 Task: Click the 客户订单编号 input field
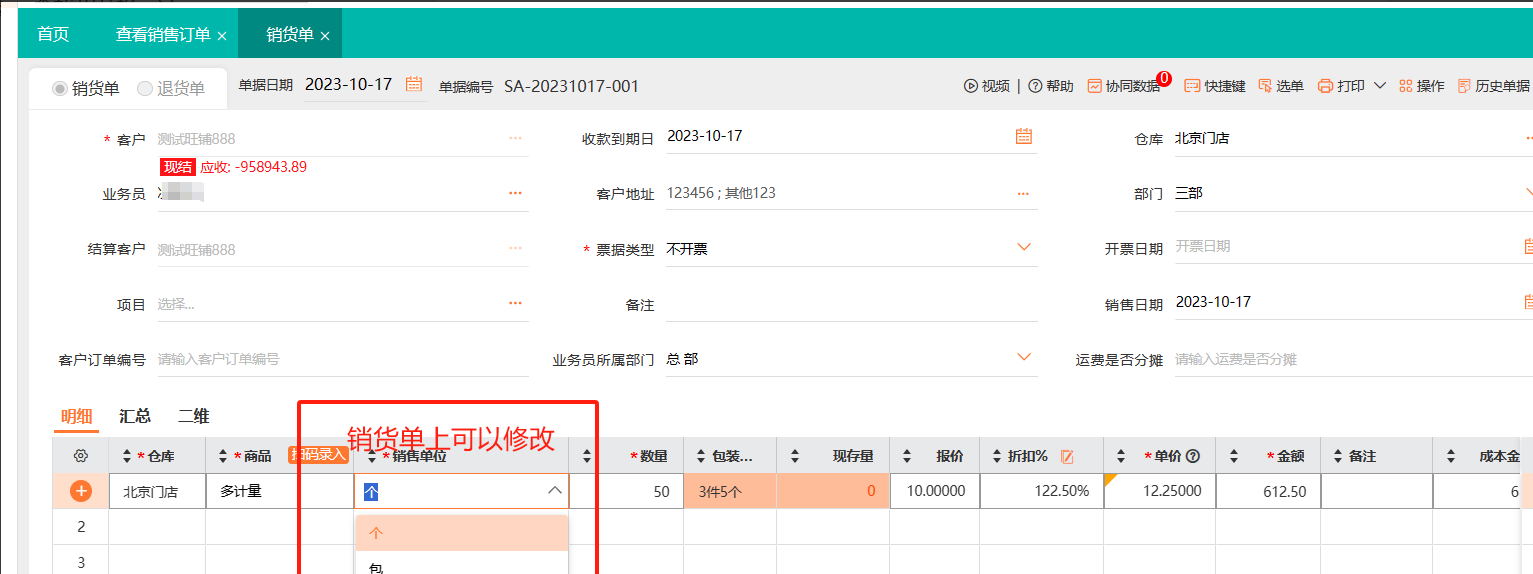(340, 359)
